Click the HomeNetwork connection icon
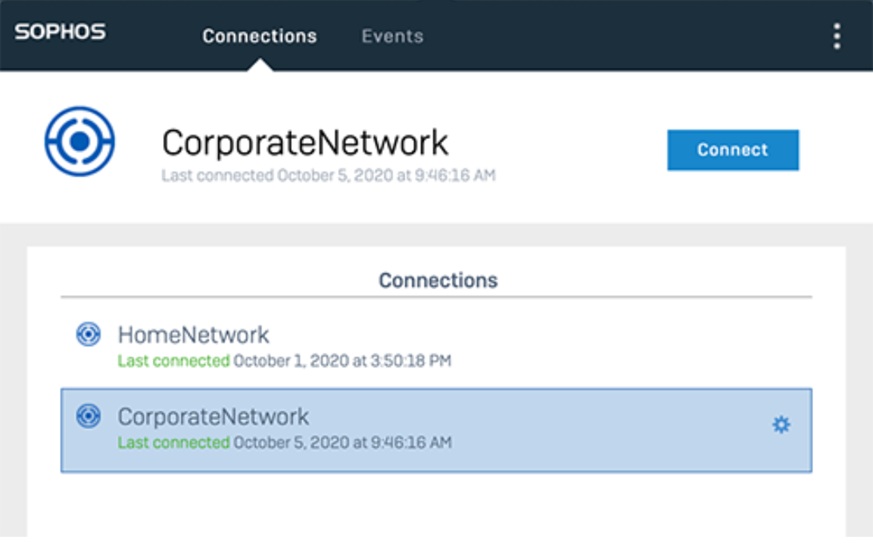 (88, 334)
